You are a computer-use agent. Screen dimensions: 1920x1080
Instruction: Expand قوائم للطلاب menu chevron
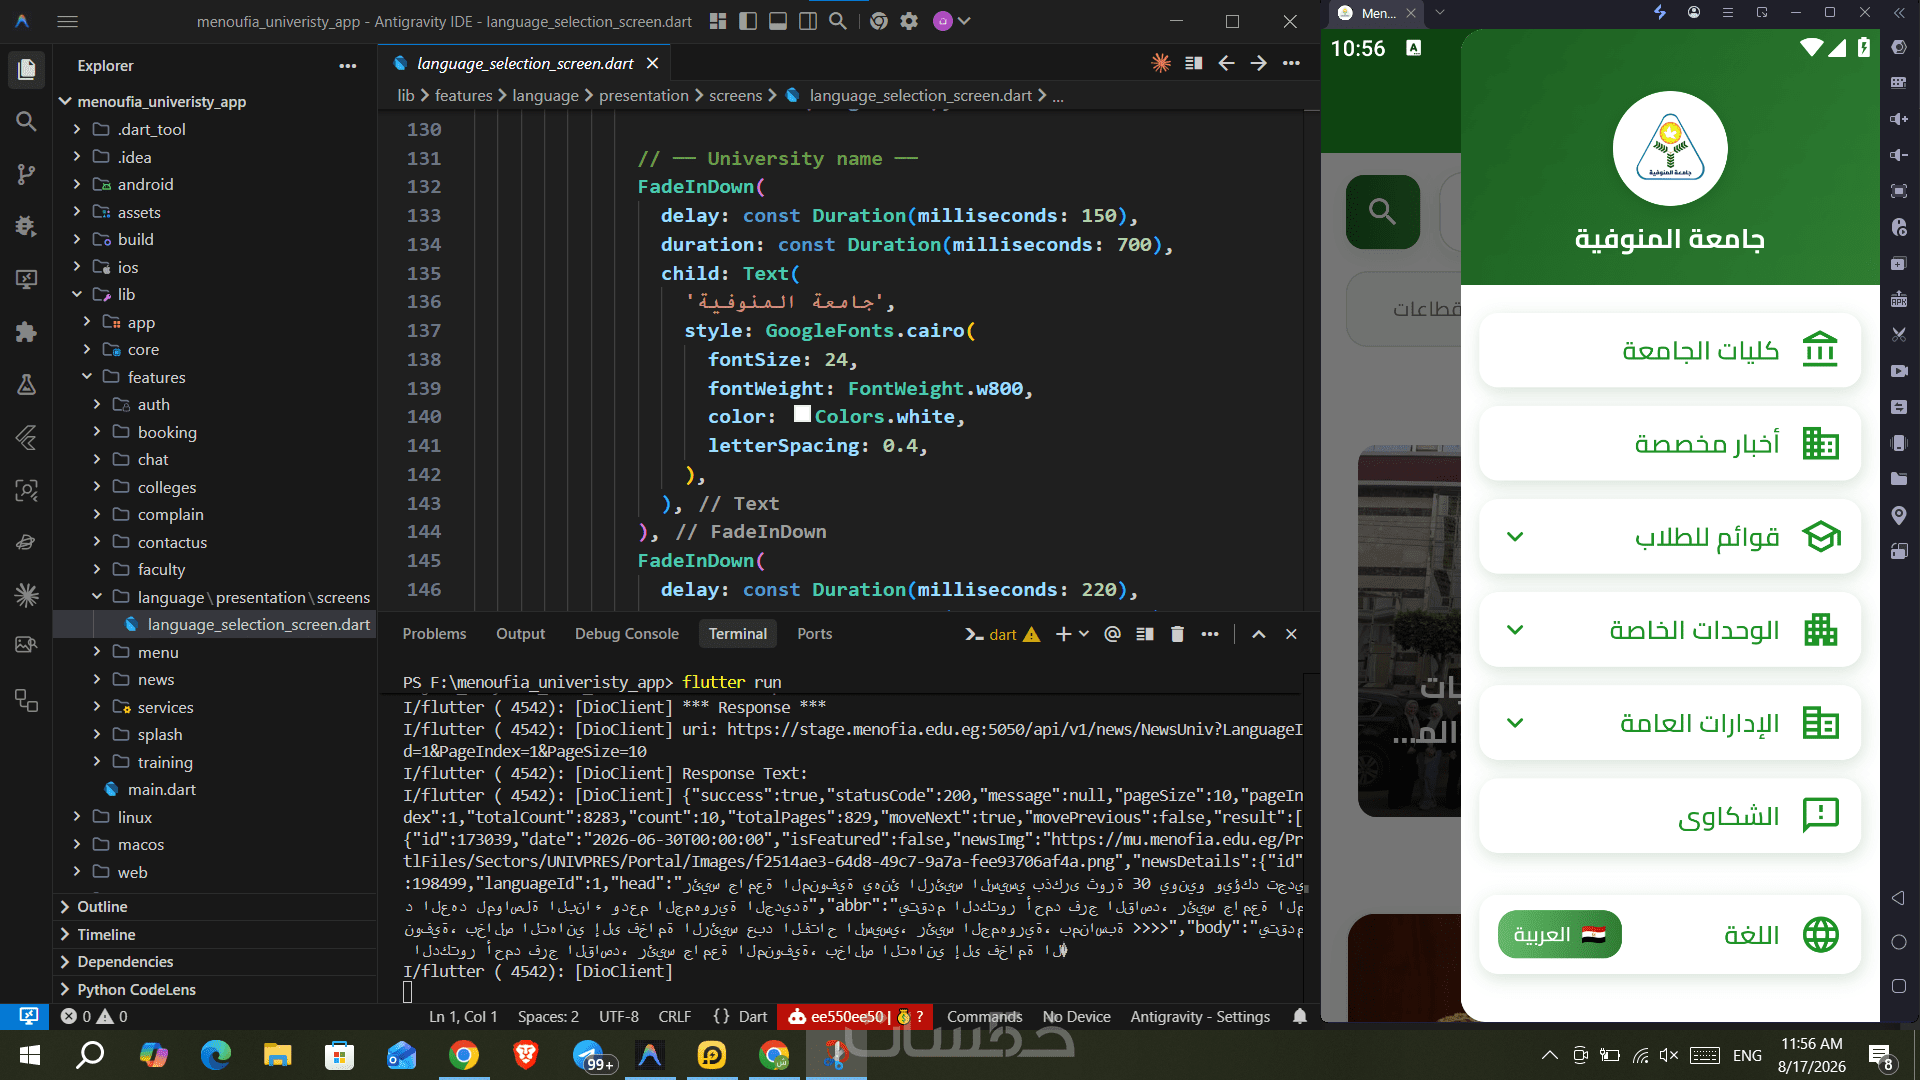(x=1515, y=537)
